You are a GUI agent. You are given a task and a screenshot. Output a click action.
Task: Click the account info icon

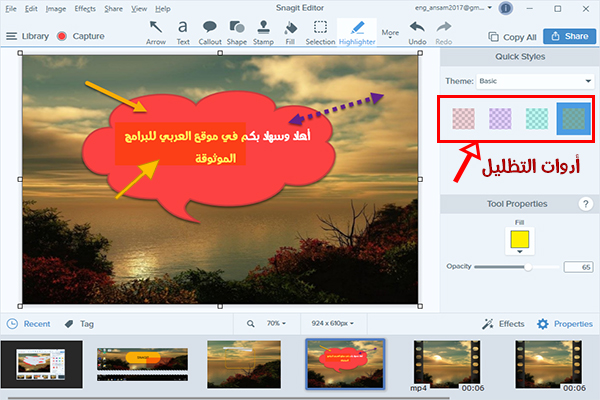[505, 8]
